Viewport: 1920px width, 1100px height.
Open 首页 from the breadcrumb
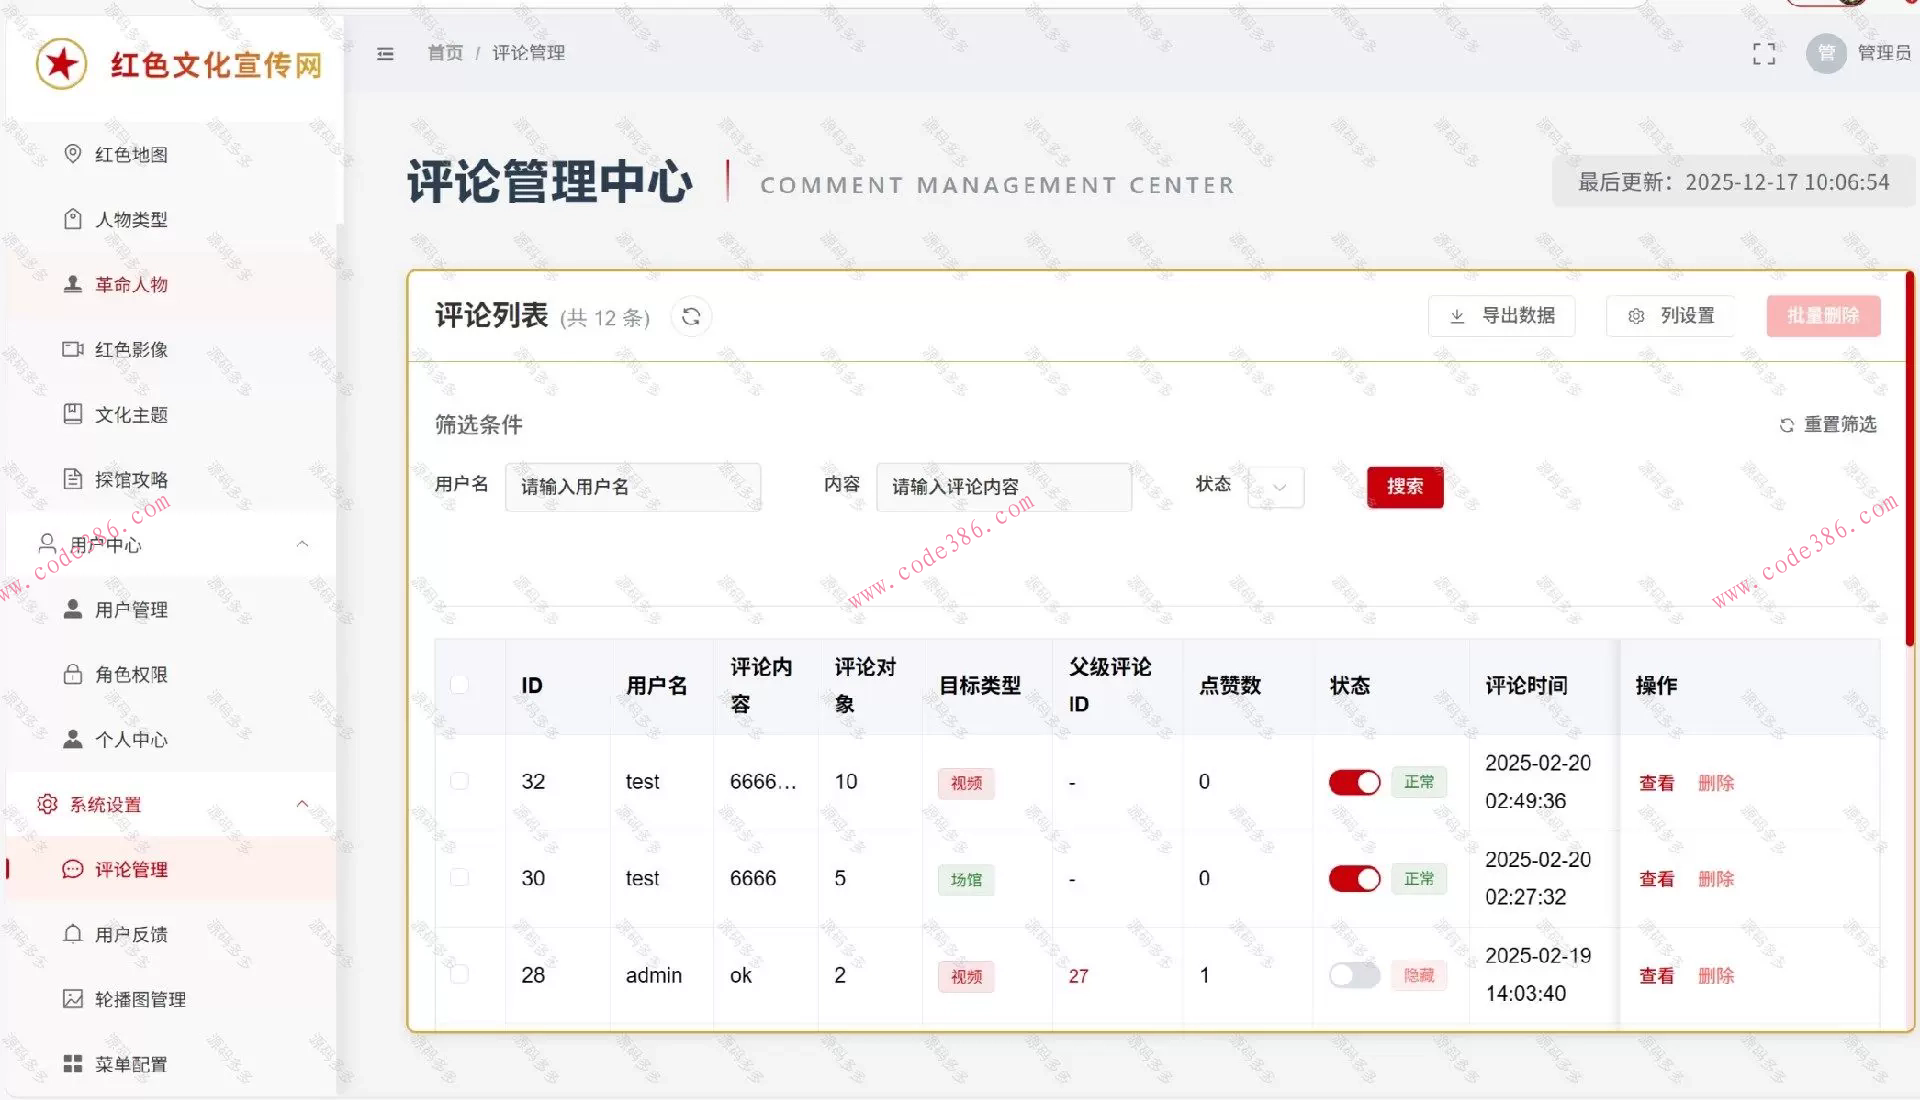445,53
